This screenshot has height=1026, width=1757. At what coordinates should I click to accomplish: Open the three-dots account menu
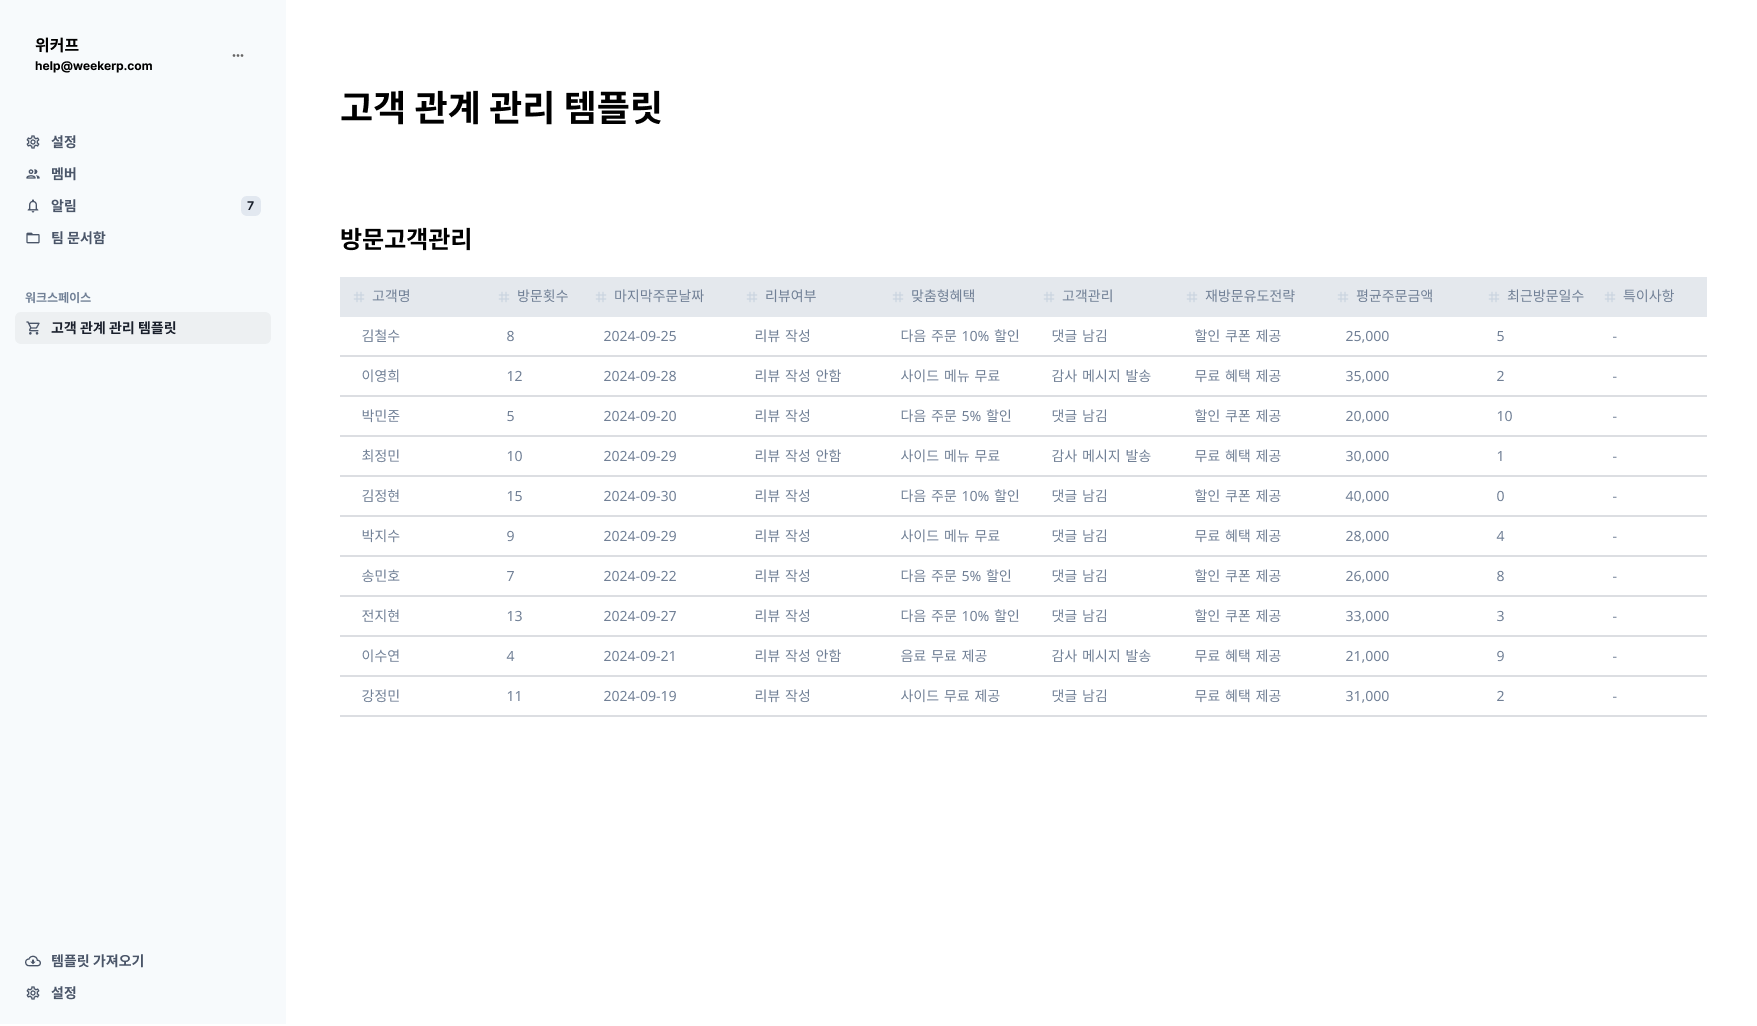(x=238, y=55)
